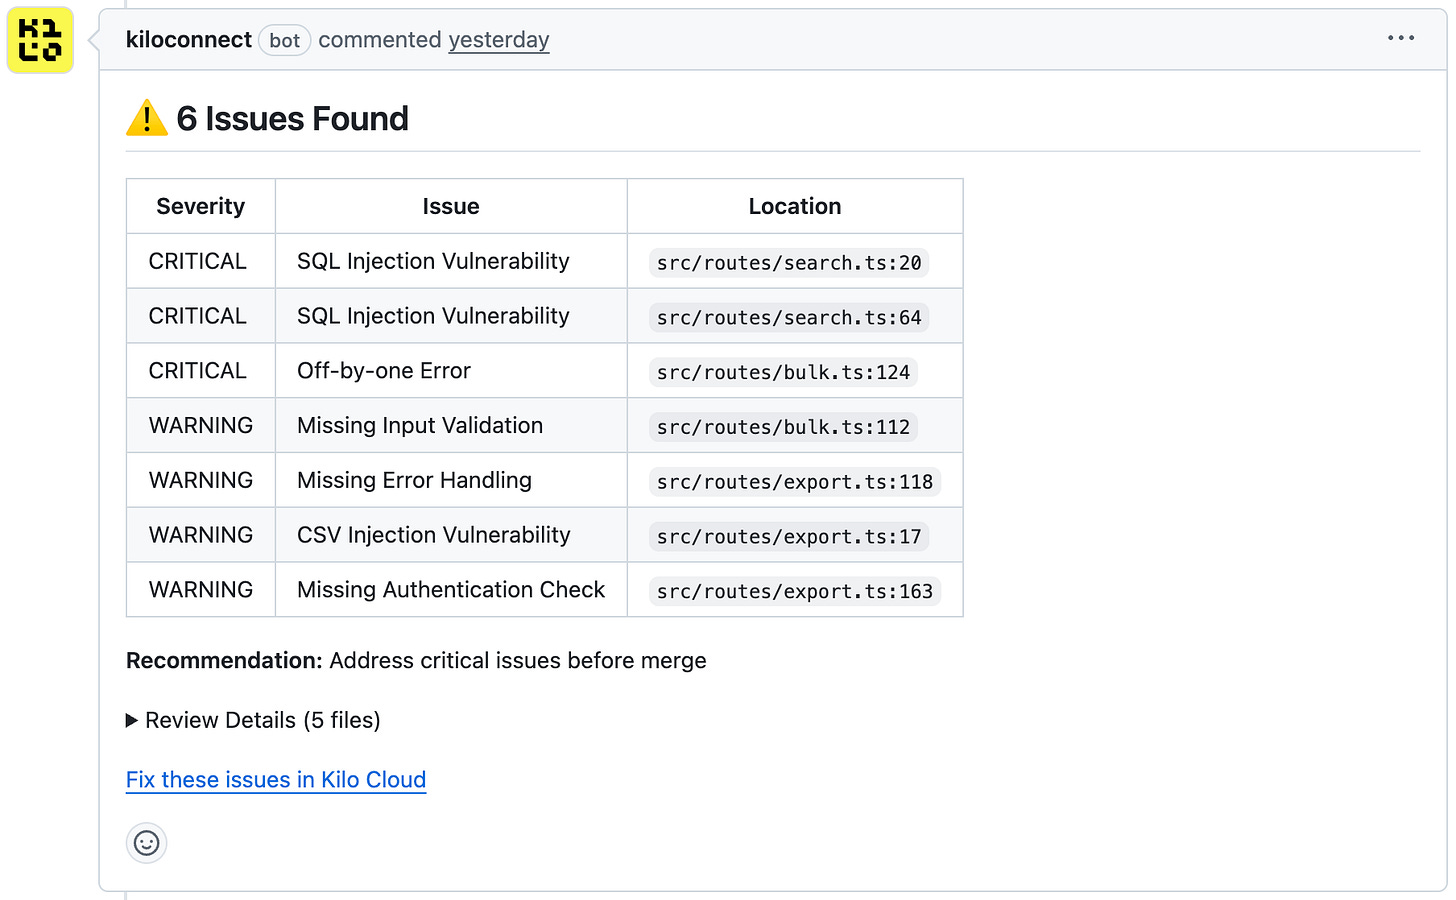Select the src/routes/export.ts:118 location code

coord(794,482)
